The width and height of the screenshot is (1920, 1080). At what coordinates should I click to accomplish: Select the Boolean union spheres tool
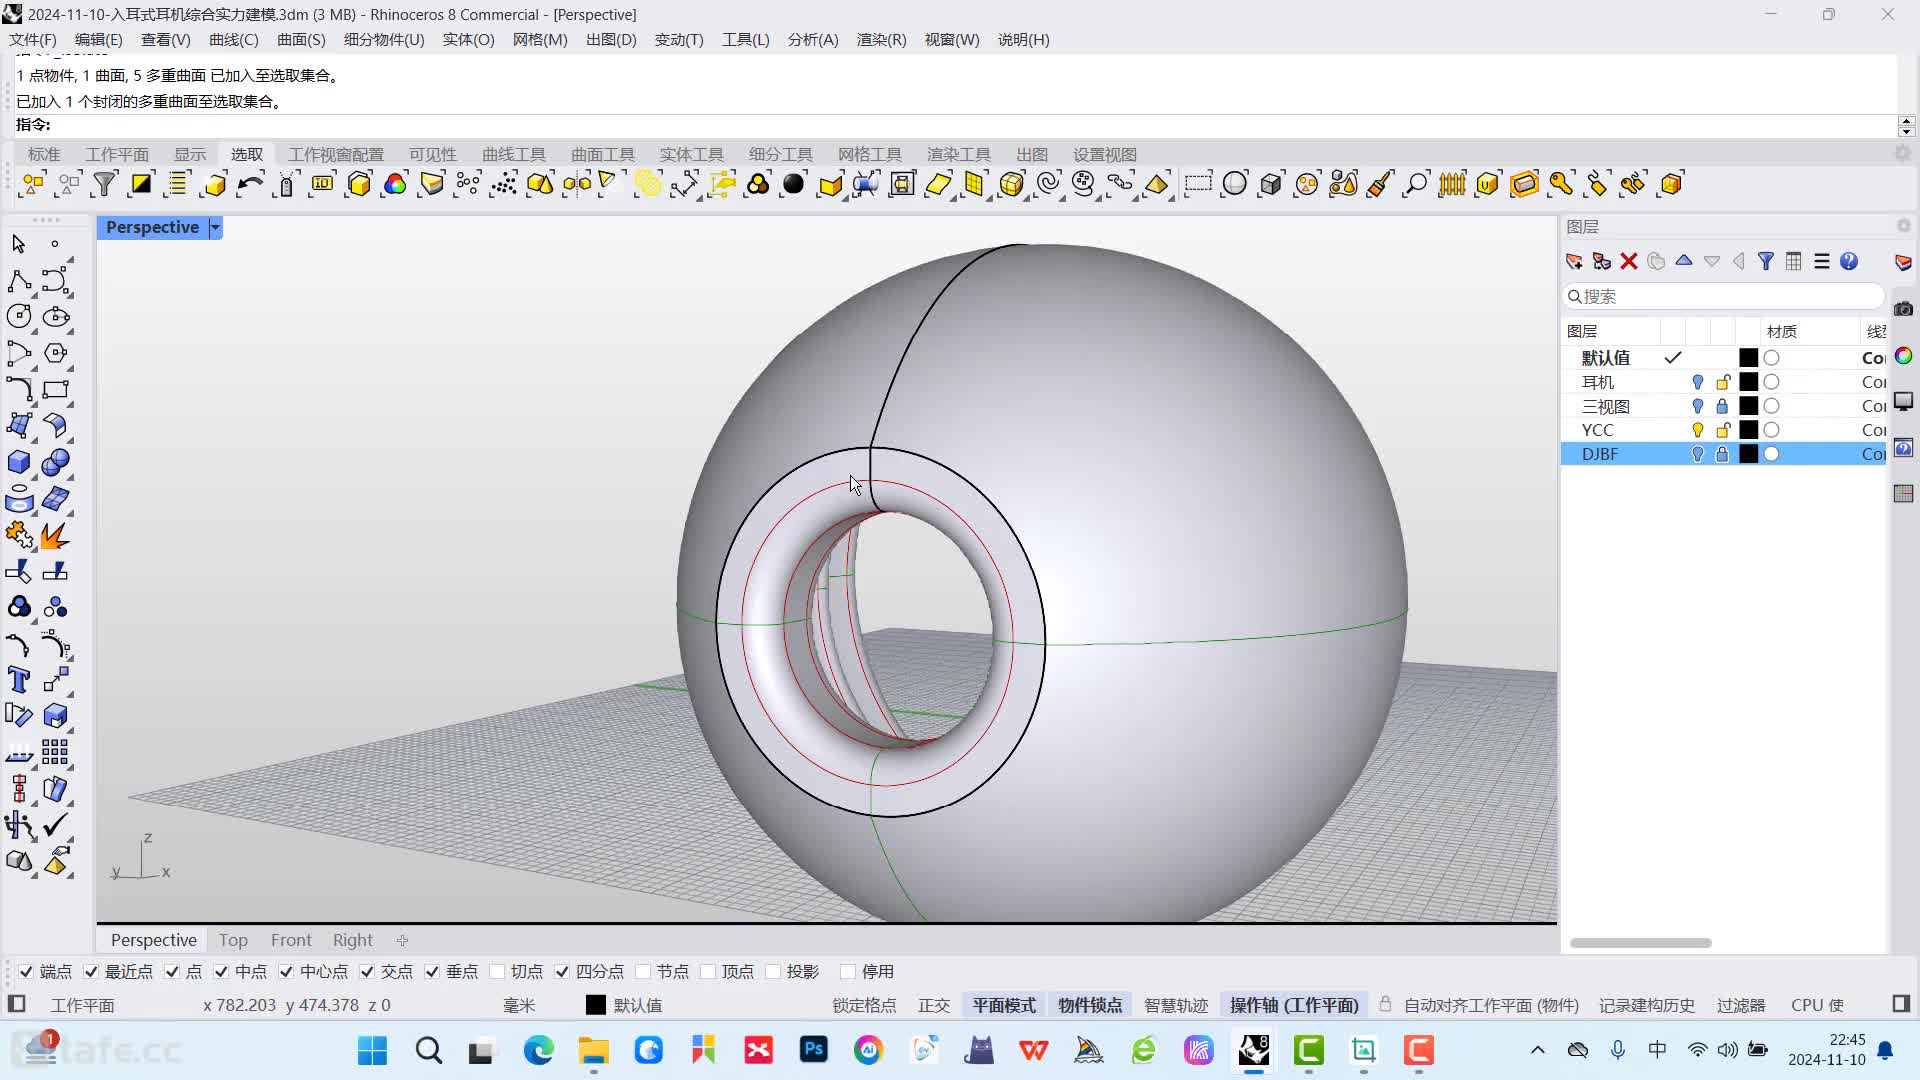point(56,462)
